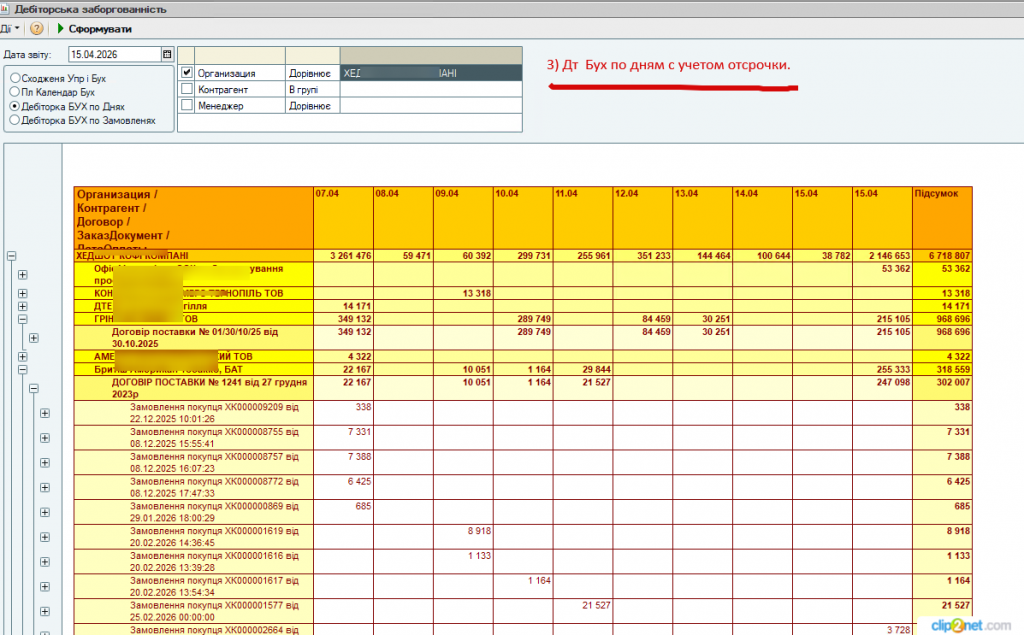
Task: Uncheck the Организация filter checkbox
Action: (187, 73)
